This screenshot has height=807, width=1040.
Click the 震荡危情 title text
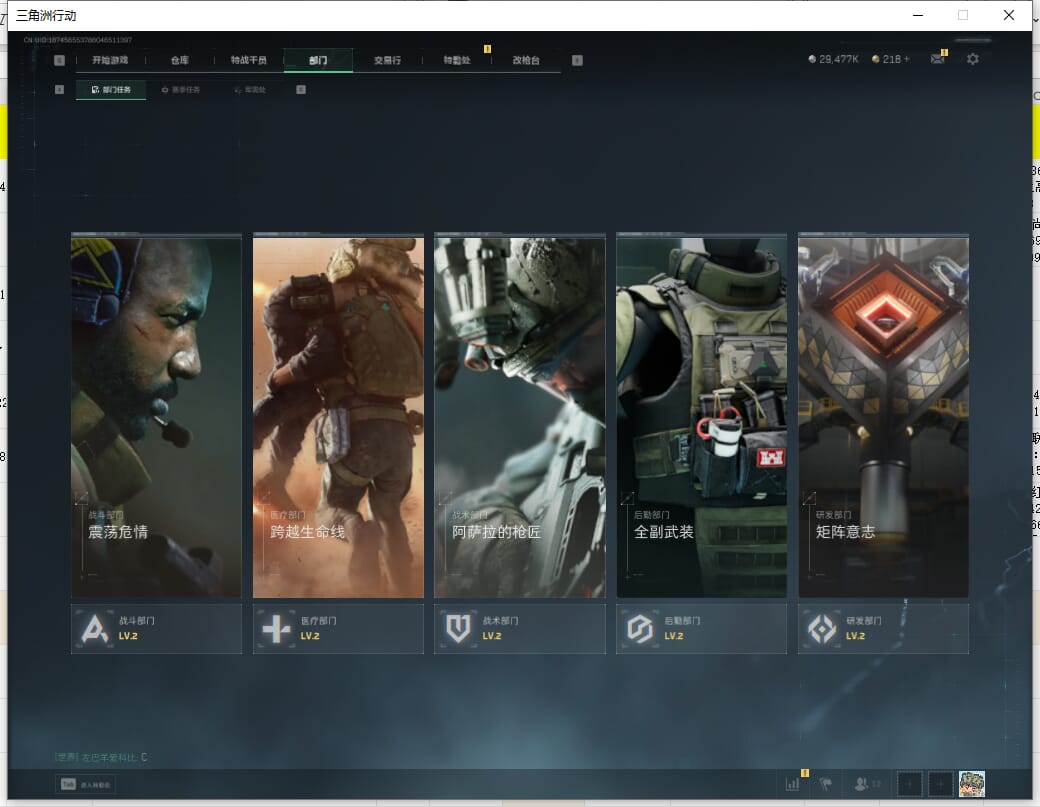(118, 532)
